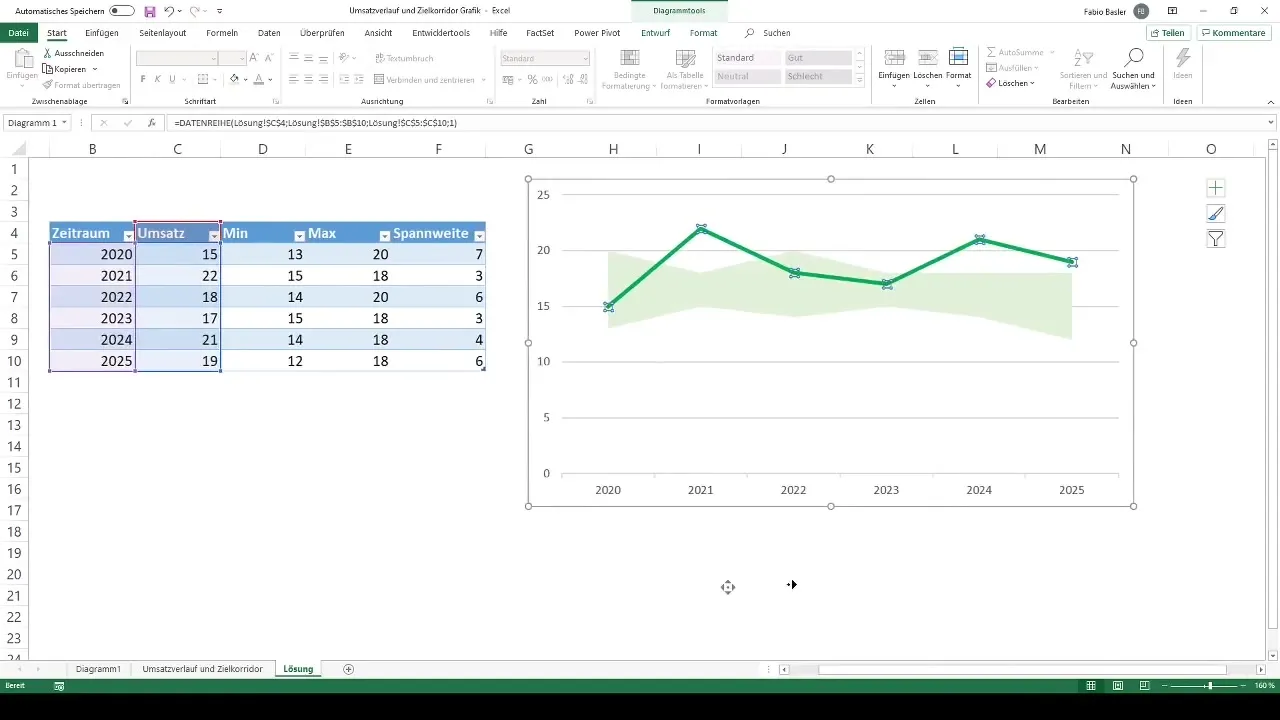
Task: Open the Entwurf chart tools tab
Action: tap(656, 33)
